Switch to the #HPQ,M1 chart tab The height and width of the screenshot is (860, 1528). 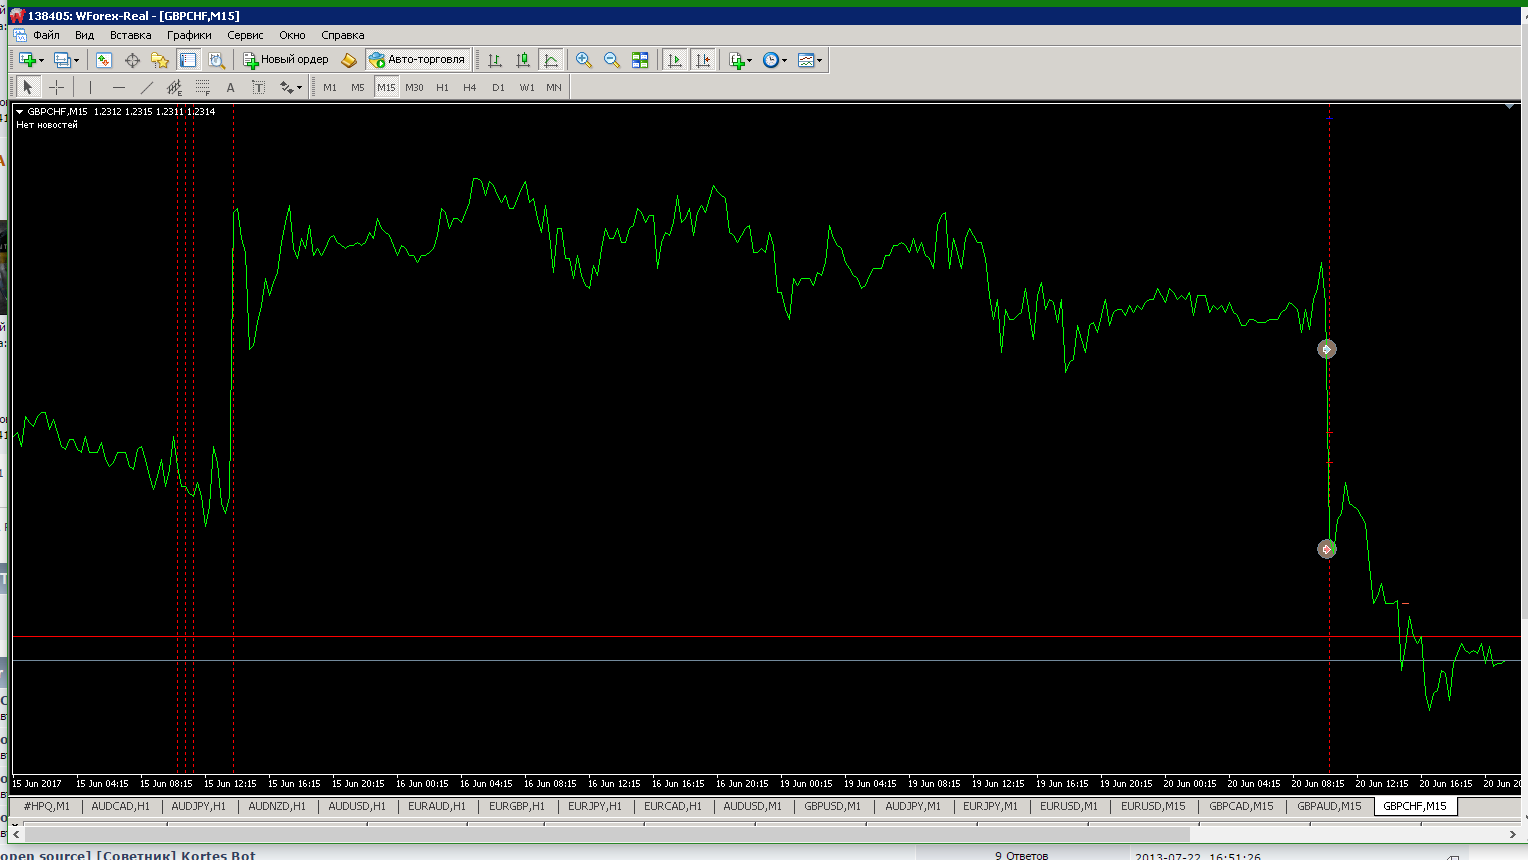(x=46, y=806)
